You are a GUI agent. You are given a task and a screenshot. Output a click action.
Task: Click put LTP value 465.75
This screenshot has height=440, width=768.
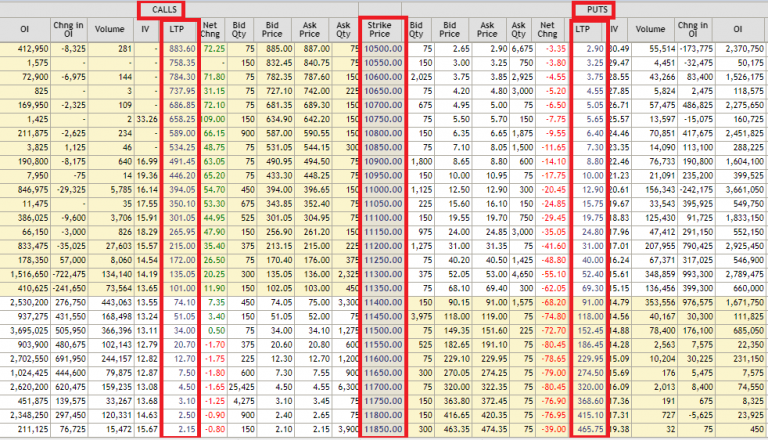(x=590, y=430)
